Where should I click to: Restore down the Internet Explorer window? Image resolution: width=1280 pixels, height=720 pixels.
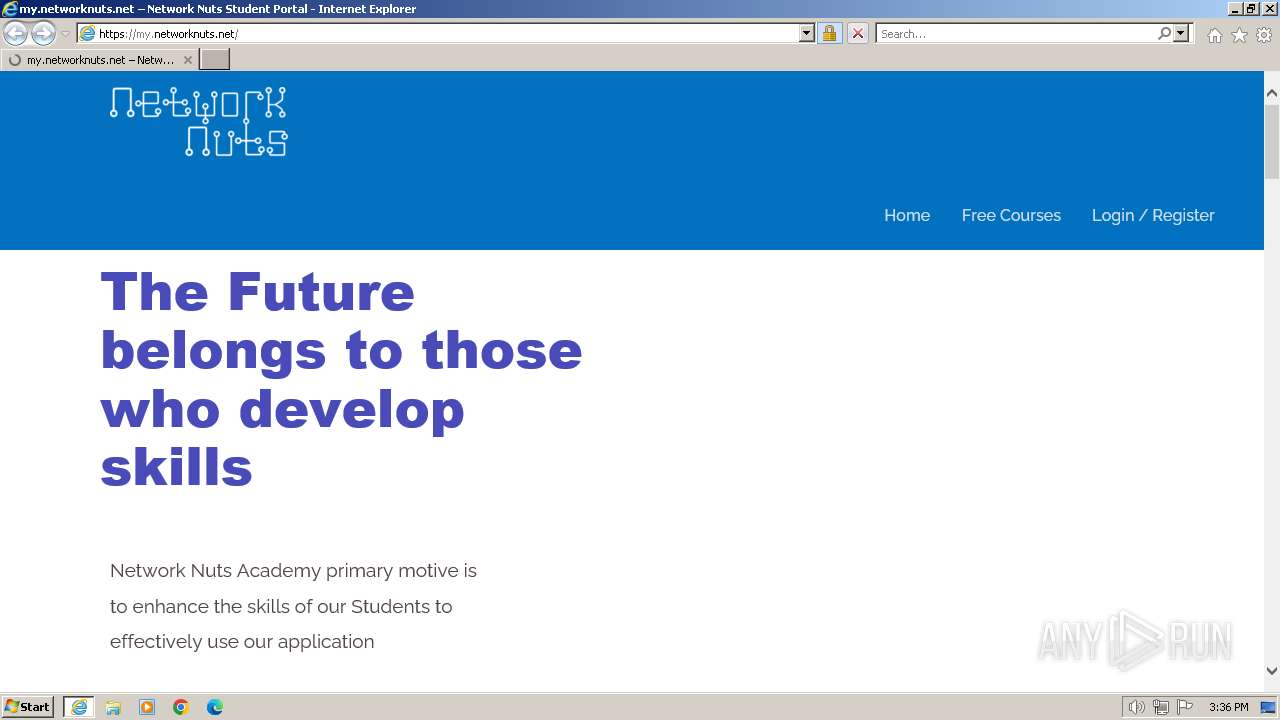[1252, 8]
